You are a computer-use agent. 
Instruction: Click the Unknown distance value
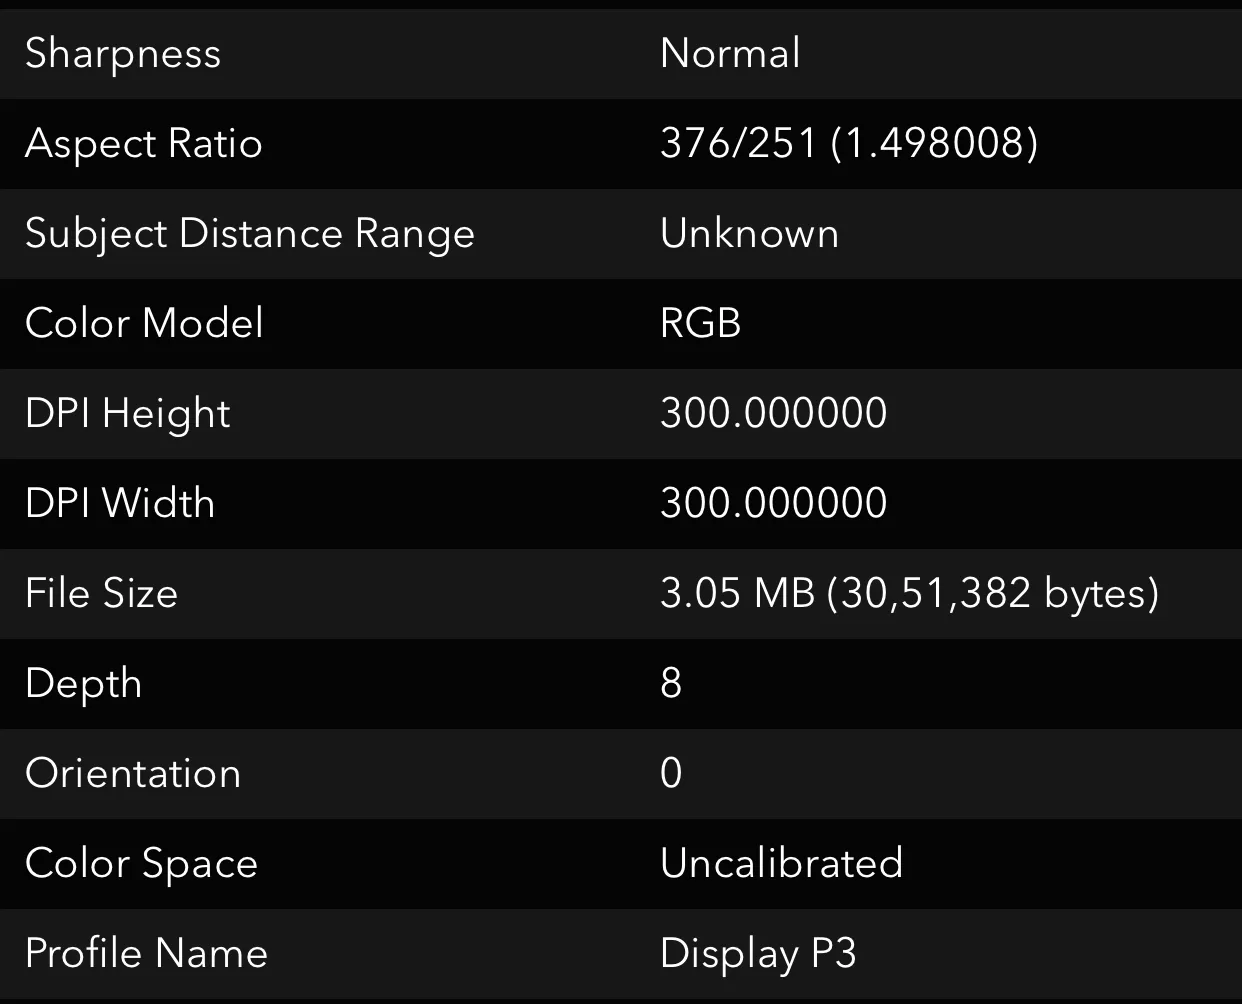[x=748, y=234]
